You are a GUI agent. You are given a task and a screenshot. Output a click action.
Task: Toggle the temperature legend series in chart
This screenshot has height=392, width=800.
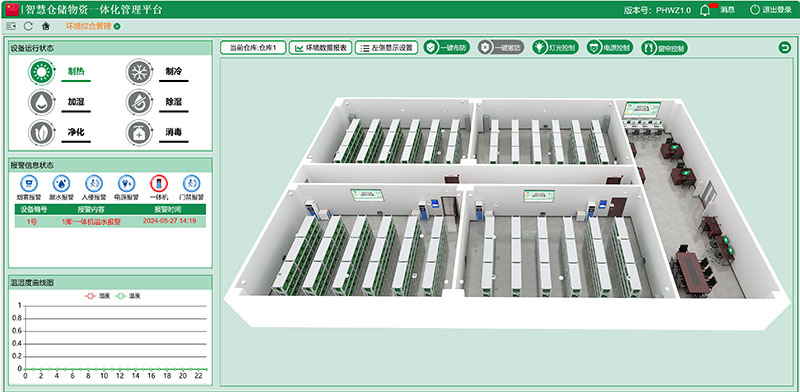pos(128,296)
